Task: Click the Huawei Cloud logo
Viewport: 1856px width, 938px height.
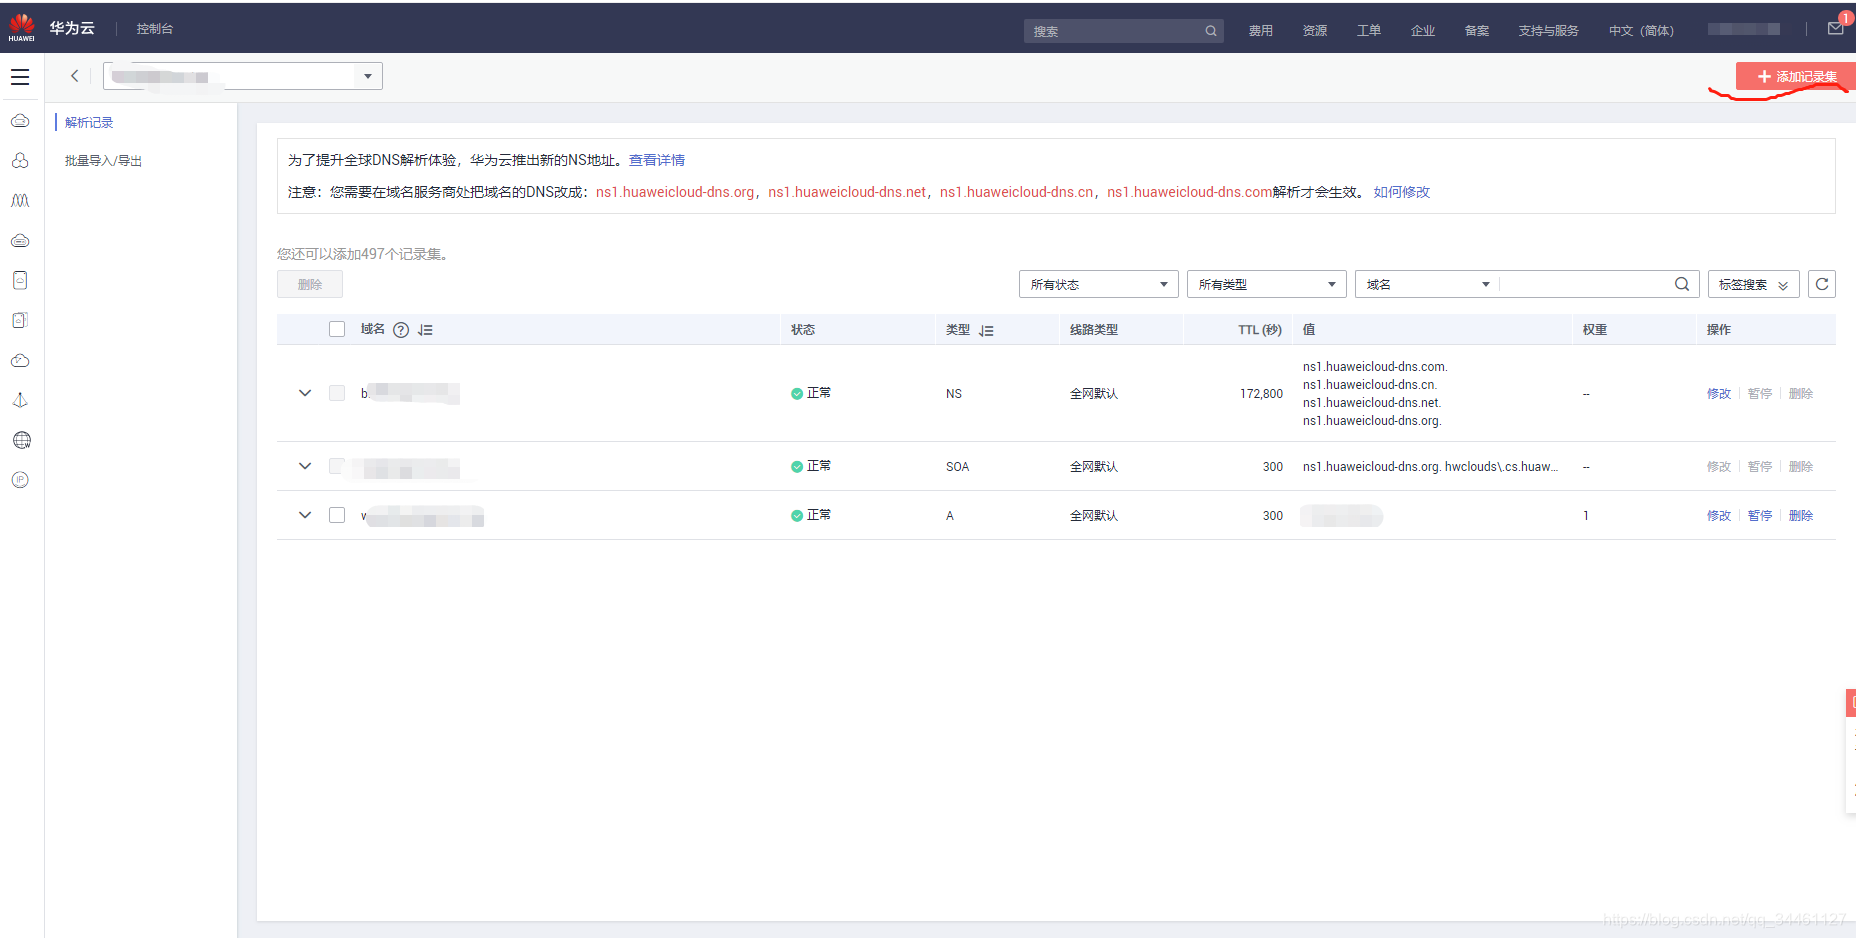Action: (x=21, y=27)
